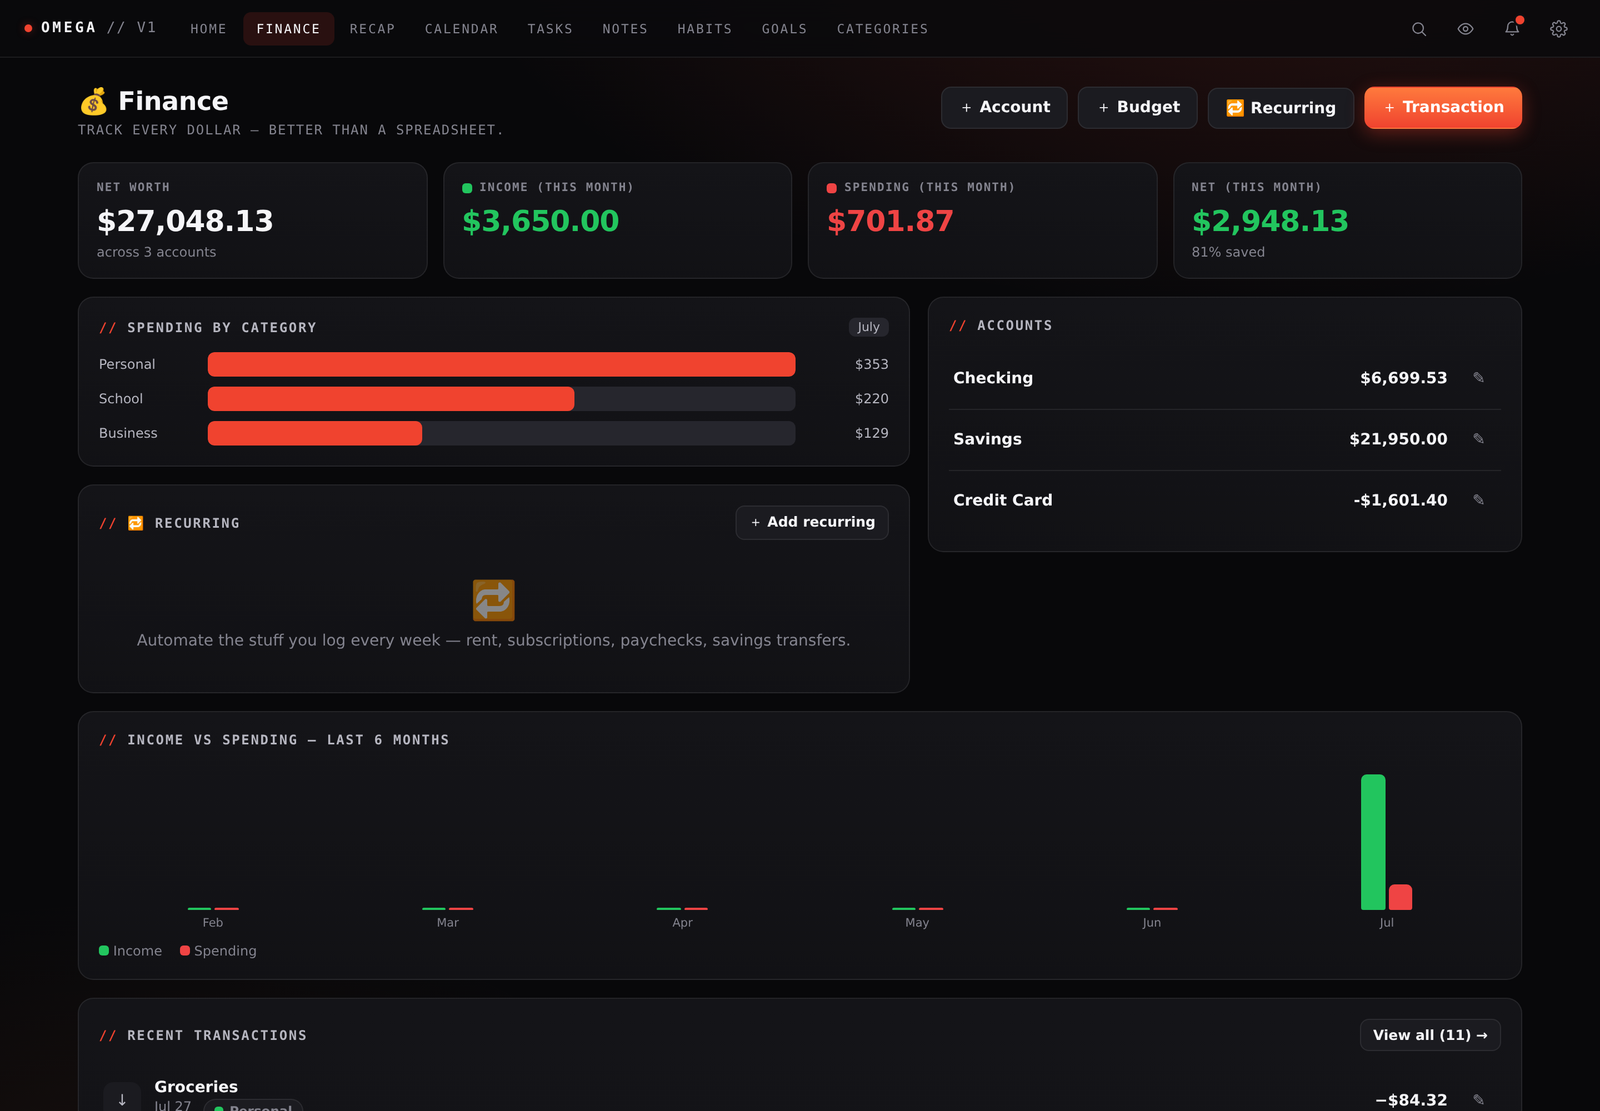
Task: Switch to the Calendar tab
Action: [x=461, y=29]
